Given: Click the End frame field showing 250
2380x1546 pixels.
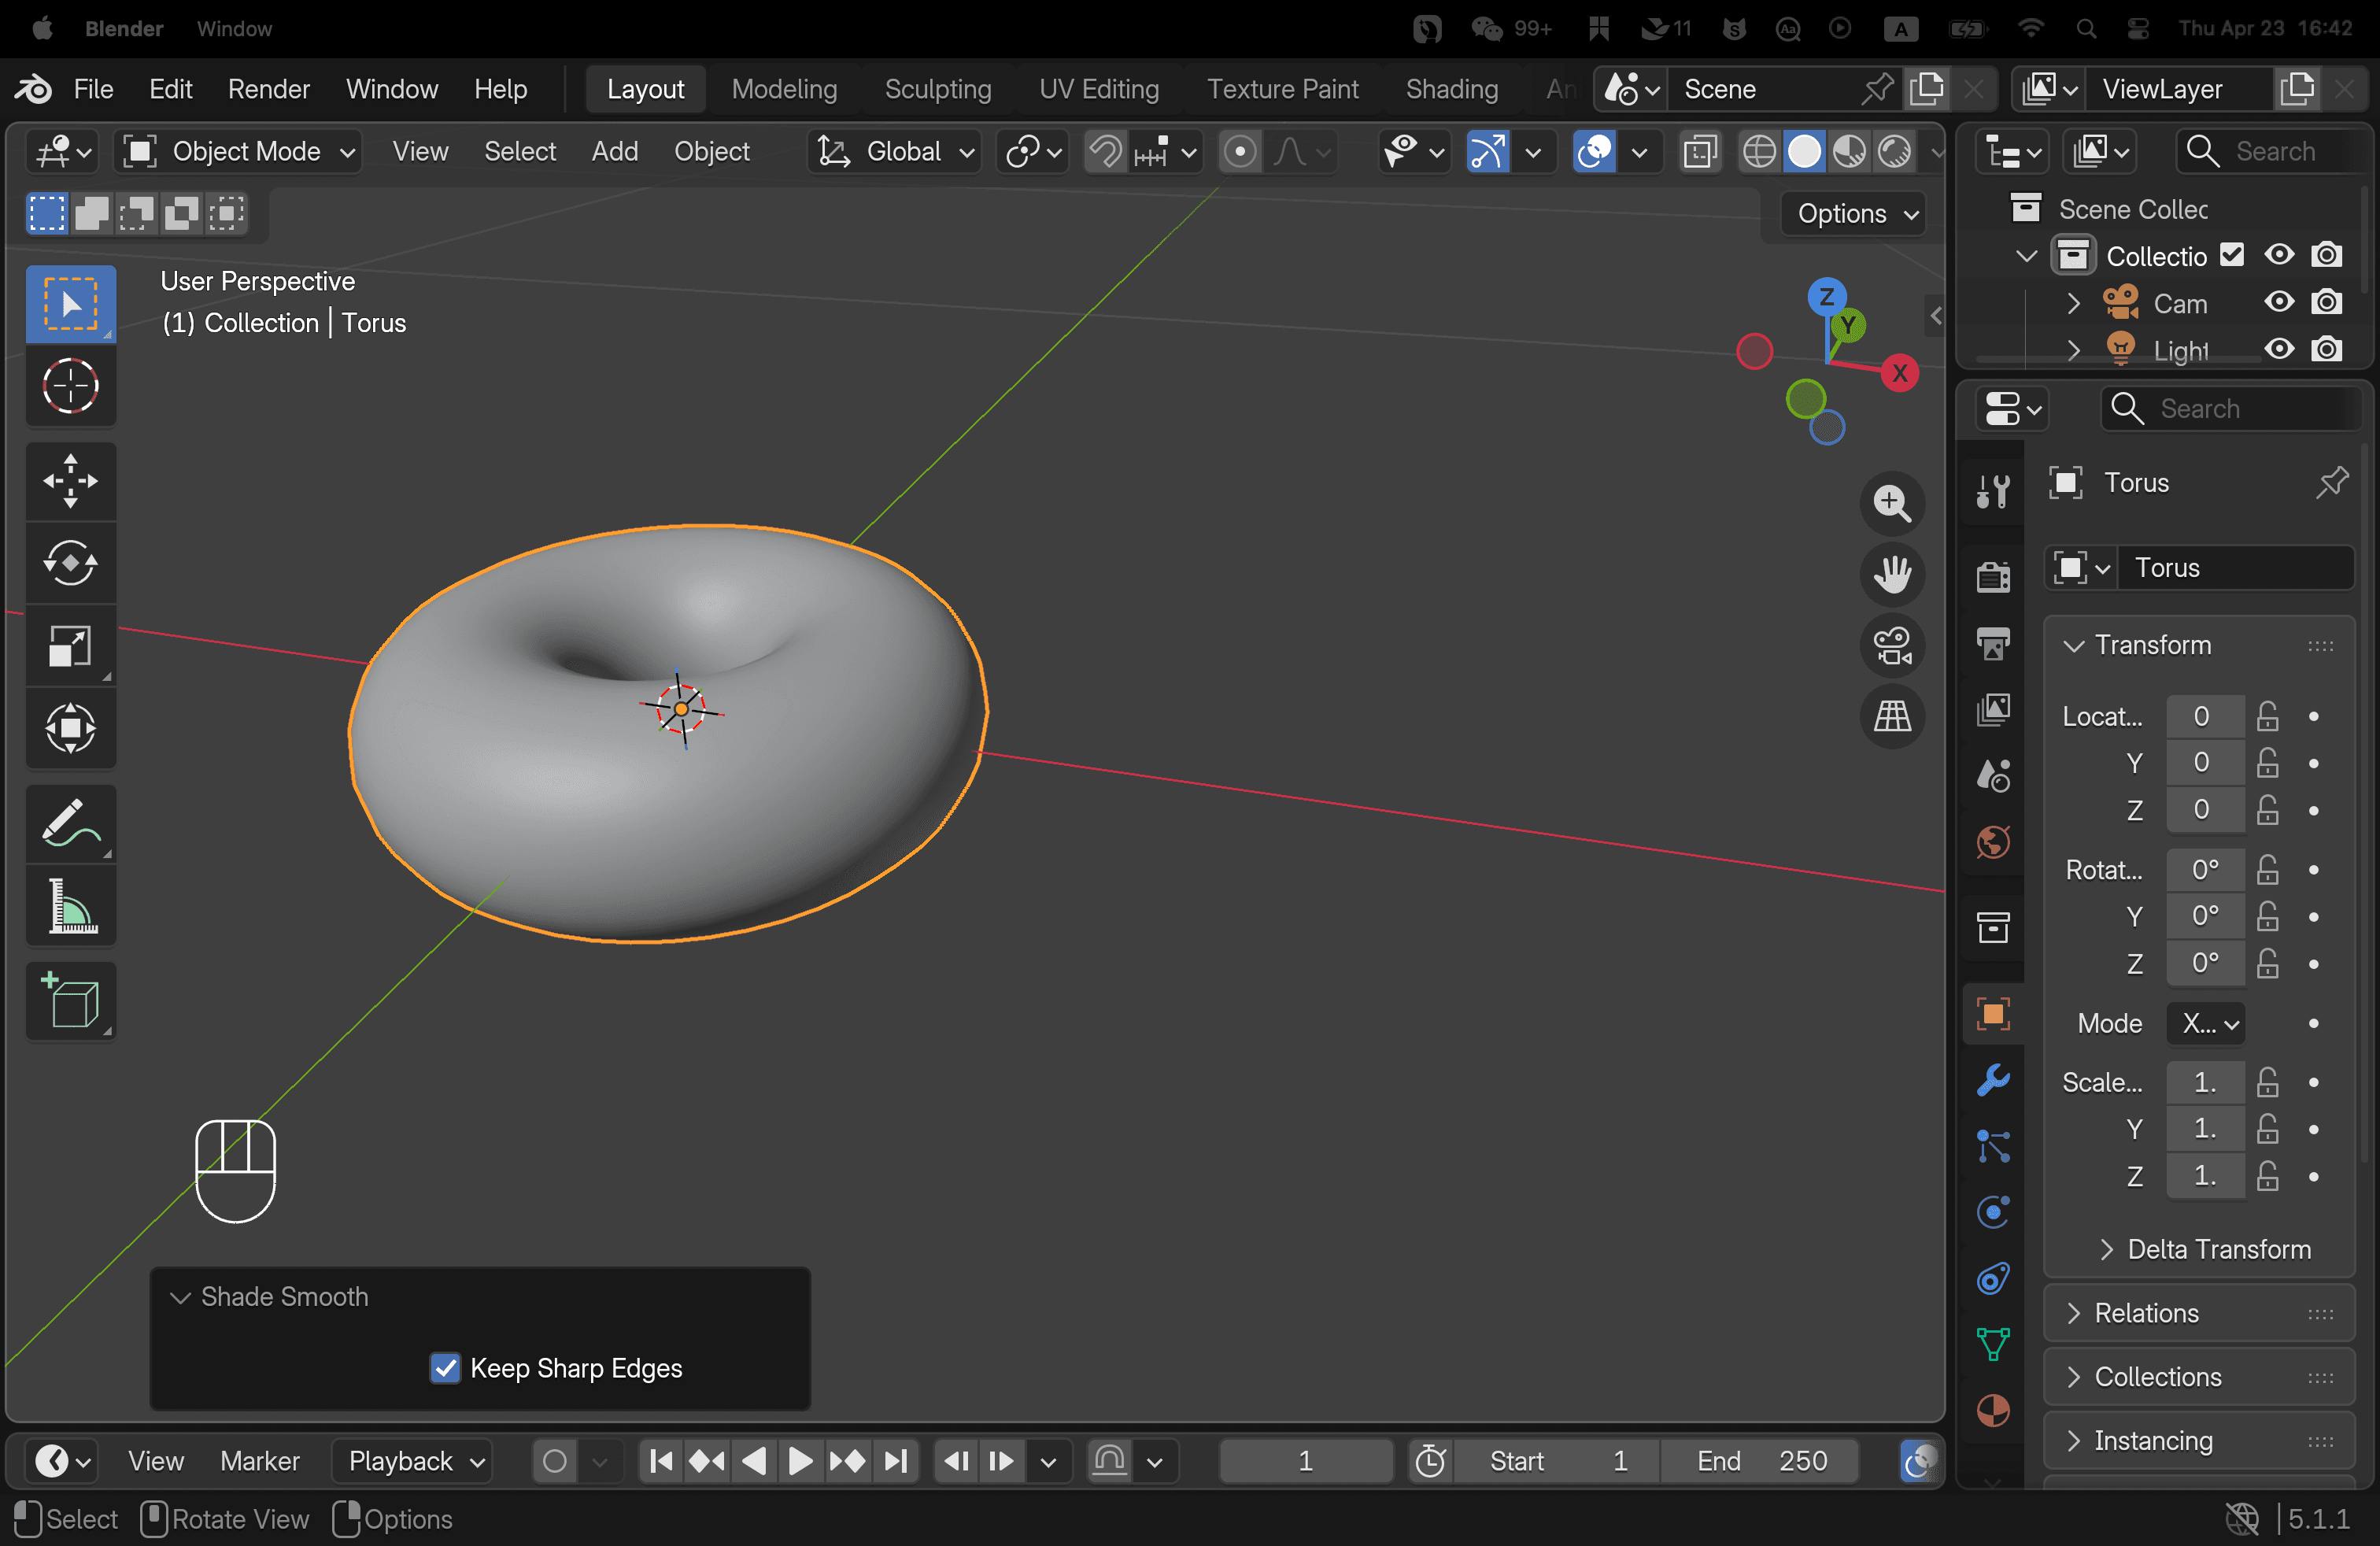Looking at the screenshot, I should coord(1759,1461).
